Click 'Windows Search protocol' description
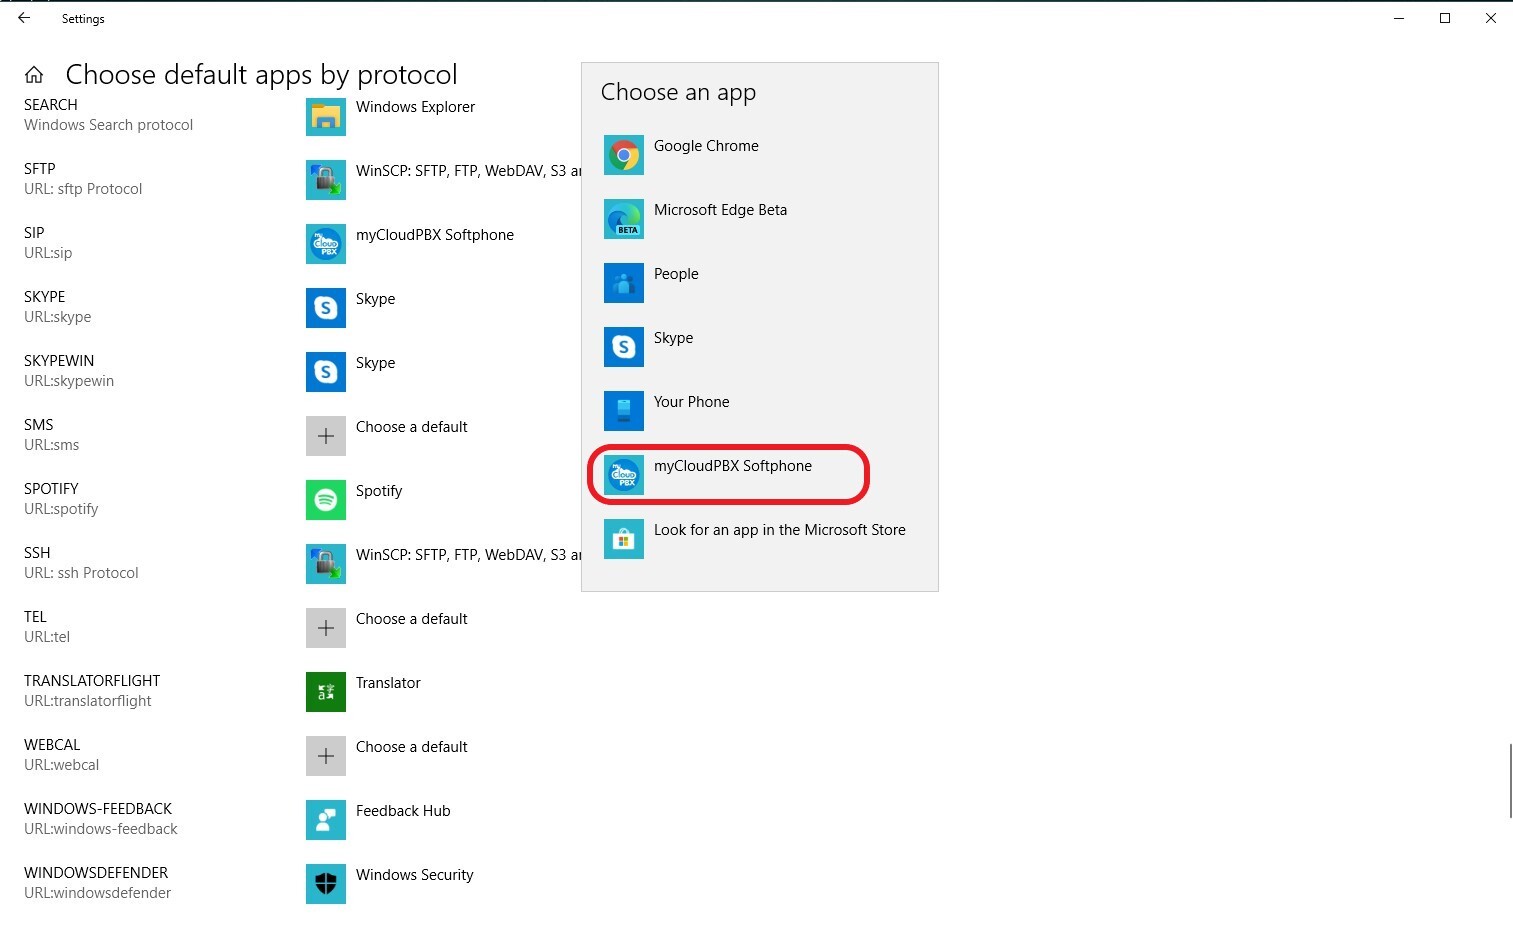Image resolution: width=1513 pixels, height=925 pixels. tap(108, 125)
